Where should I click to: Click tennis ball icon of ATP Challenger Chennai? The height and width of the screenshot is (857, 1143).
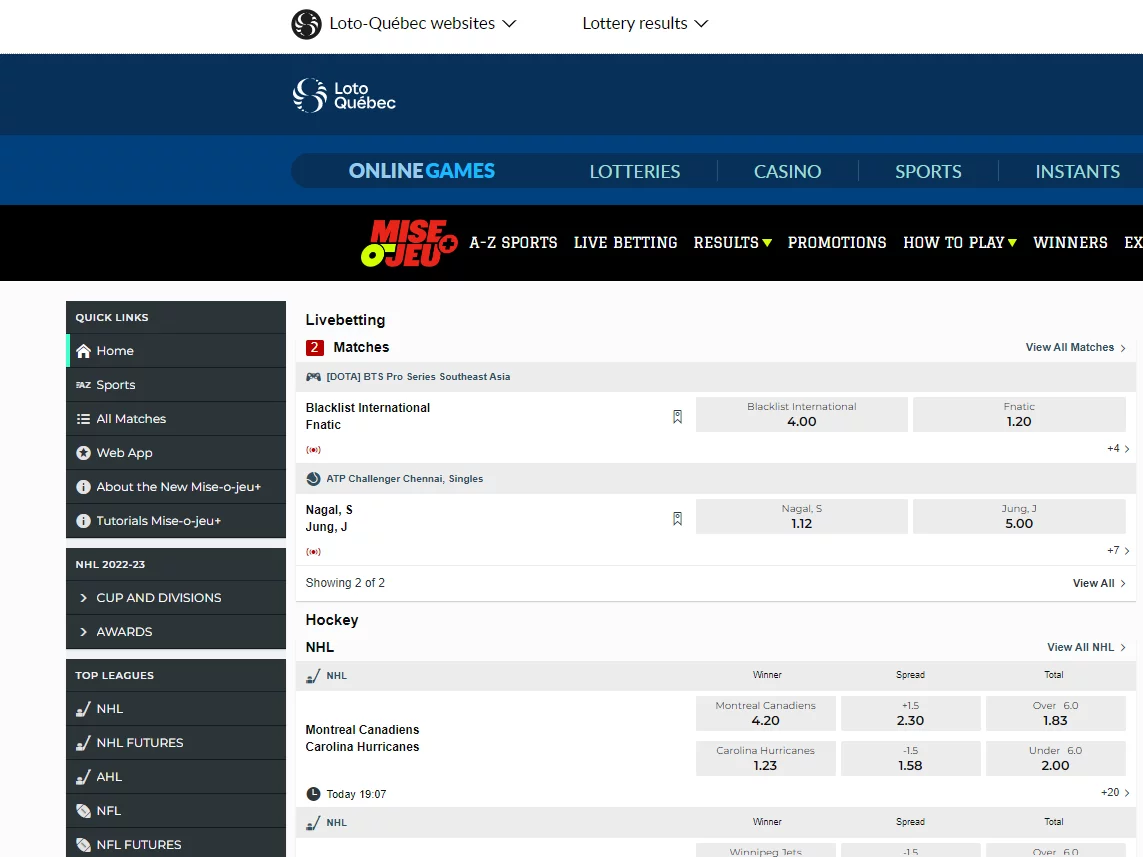[313, 479]
